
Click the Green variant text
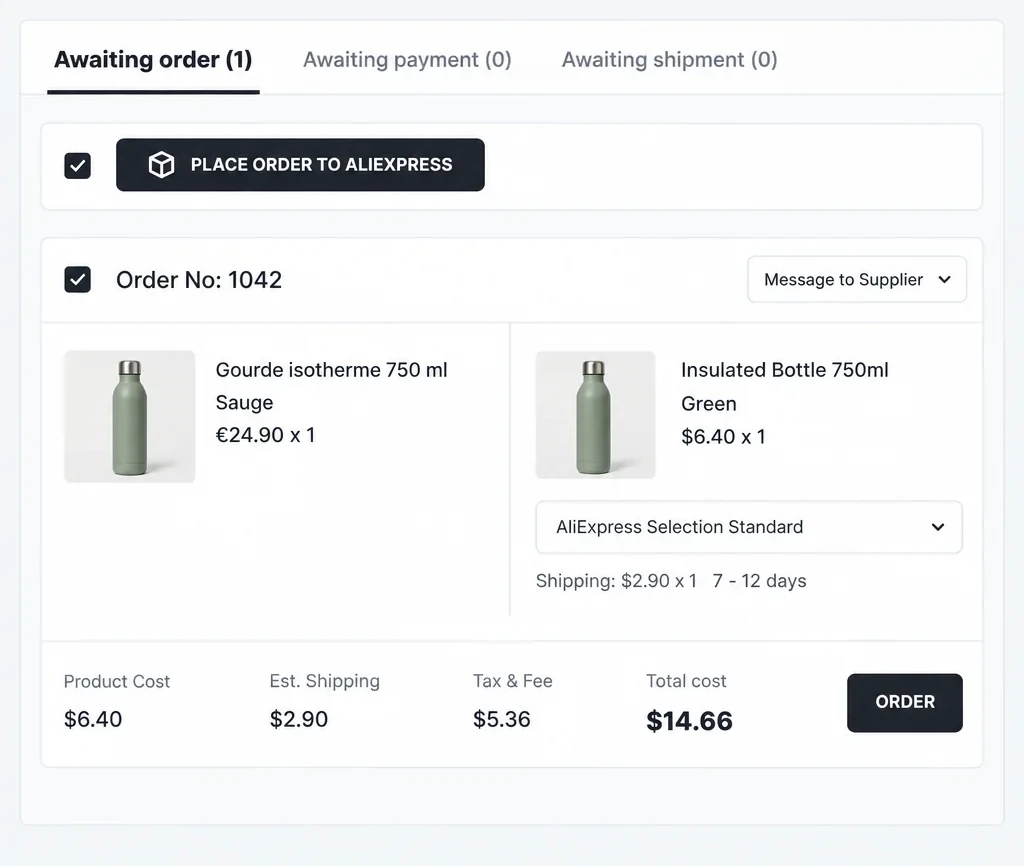tap(709, 404)
